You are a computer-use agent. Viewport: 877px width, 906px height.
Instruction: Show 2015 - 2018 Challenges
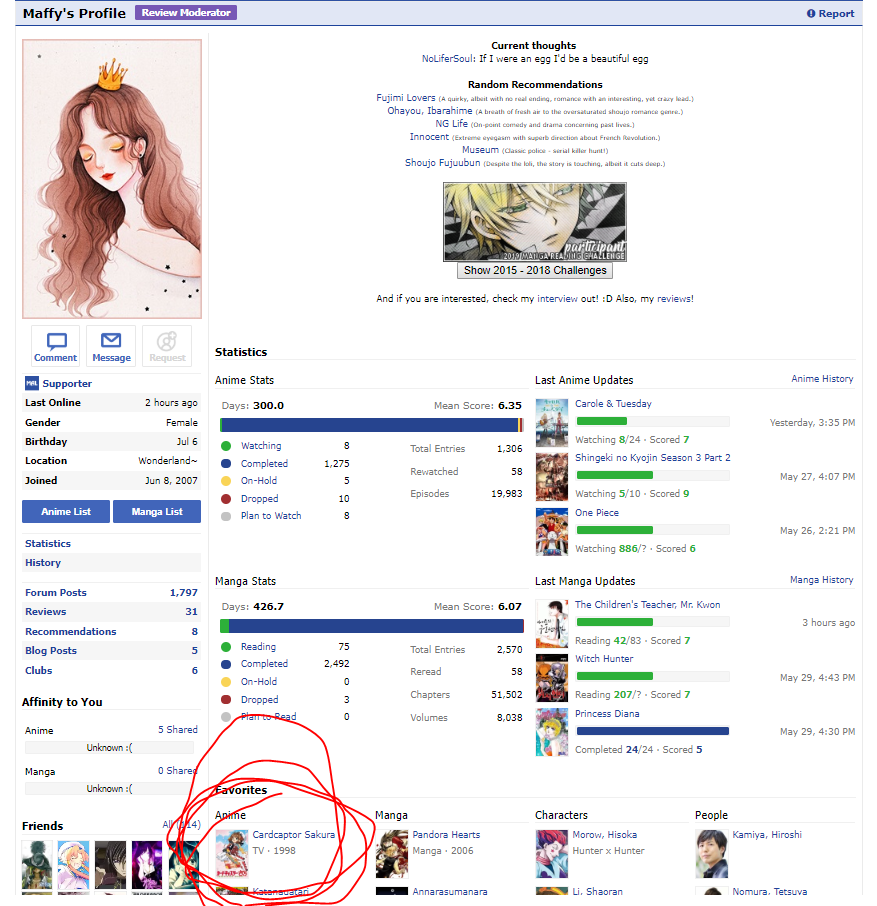[x=535, y=270]
